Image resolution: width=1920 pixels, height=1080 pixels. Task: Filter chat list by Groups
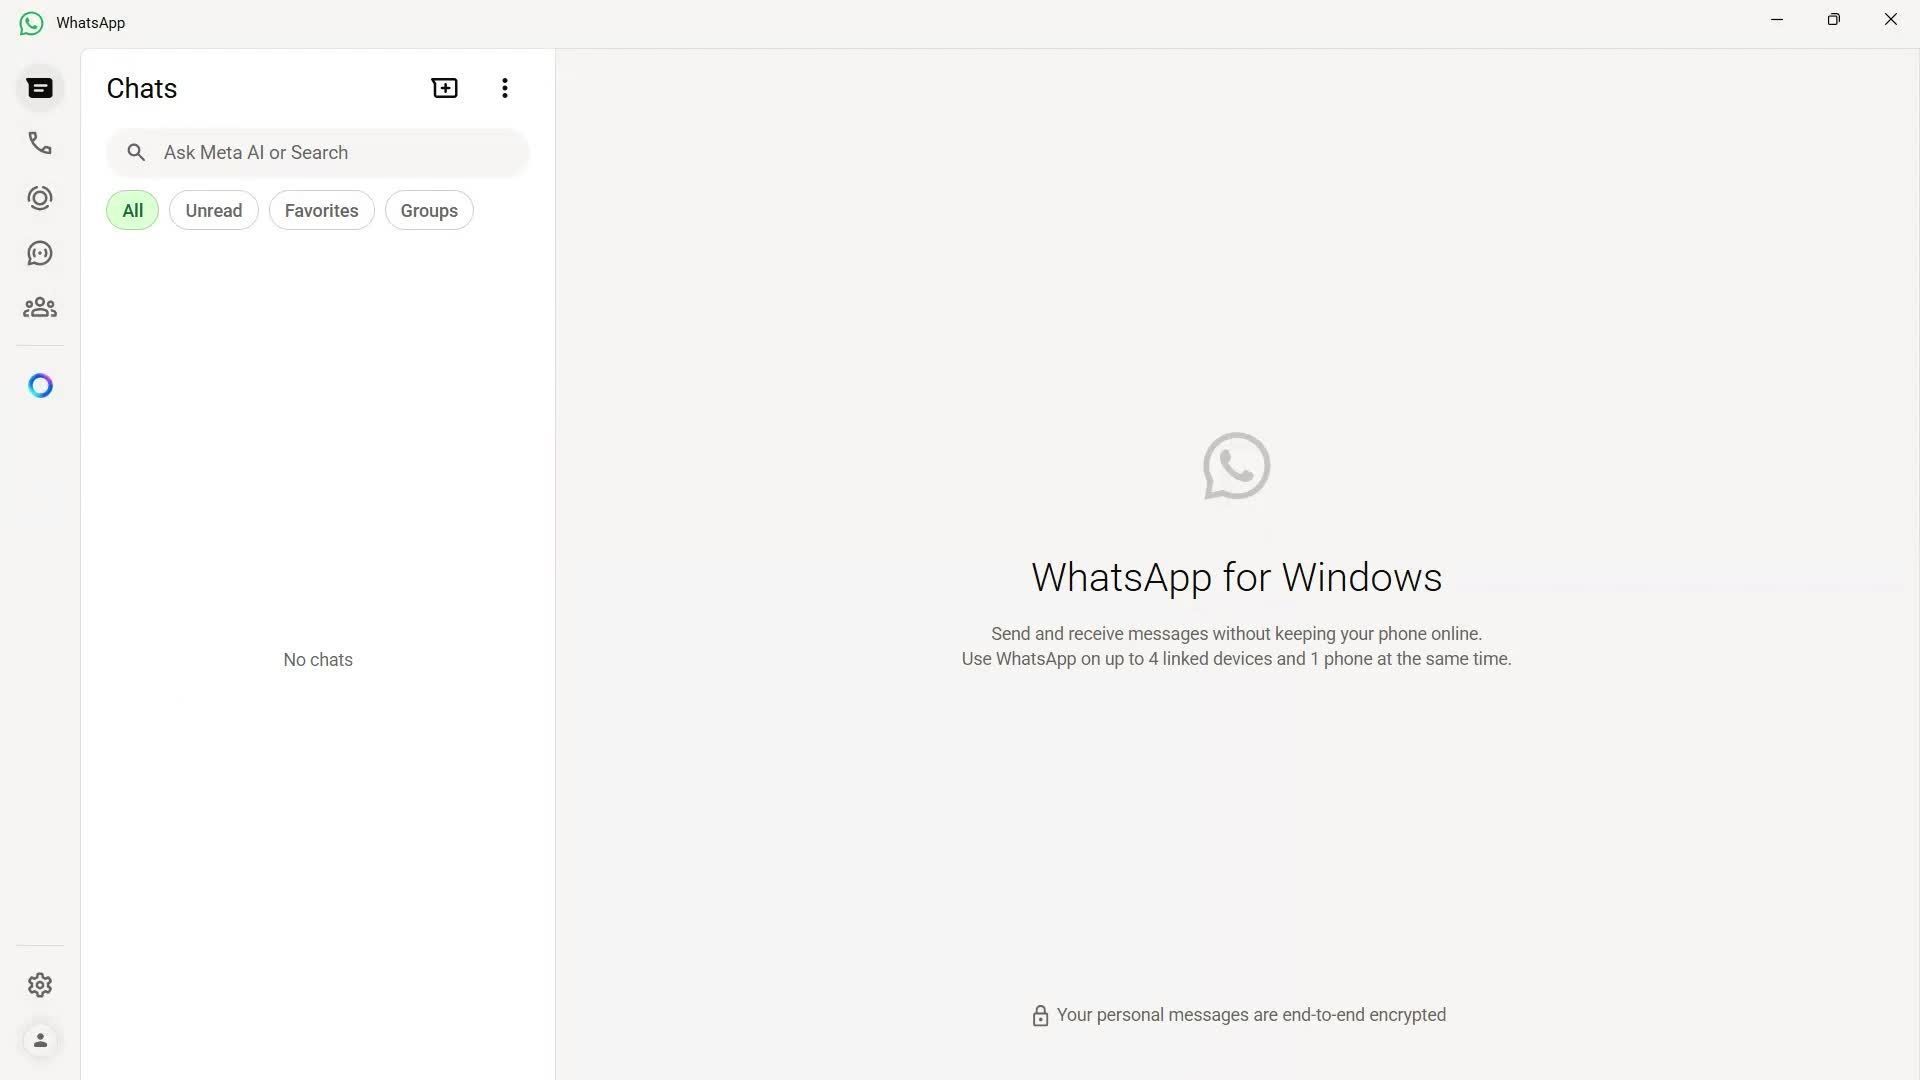click(x=429, y=211)
